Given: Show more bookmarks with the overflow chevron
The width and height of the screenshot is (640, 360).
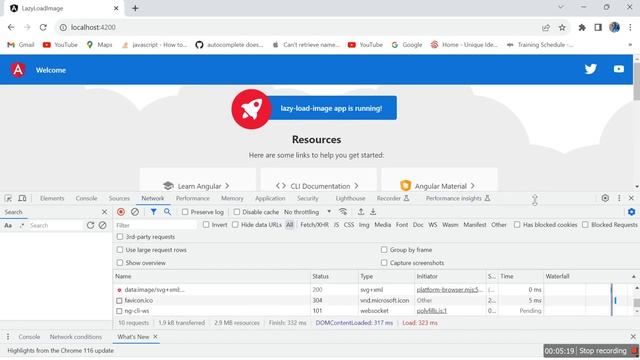Looking at the screenshot, I should 630,45.
